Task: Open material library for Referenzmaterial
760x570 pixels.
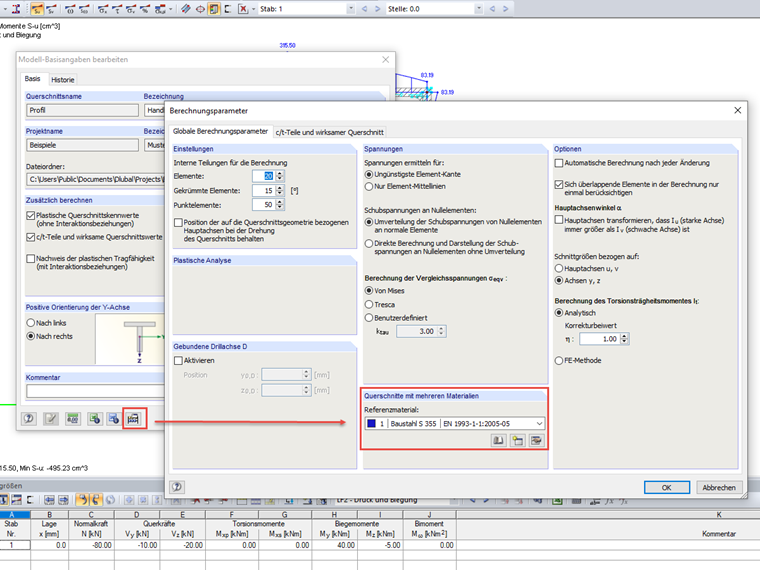Action: (x=498, y=441)
